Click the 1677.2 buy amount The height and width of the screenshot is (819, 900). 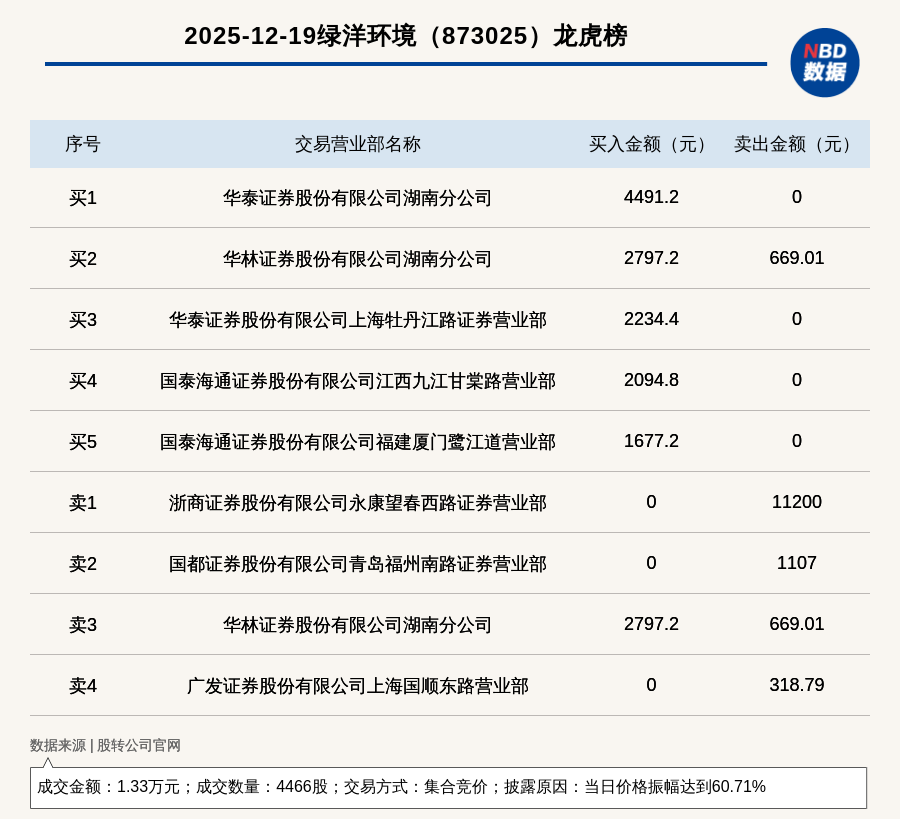pyautogui.click(x=651, y=441)
